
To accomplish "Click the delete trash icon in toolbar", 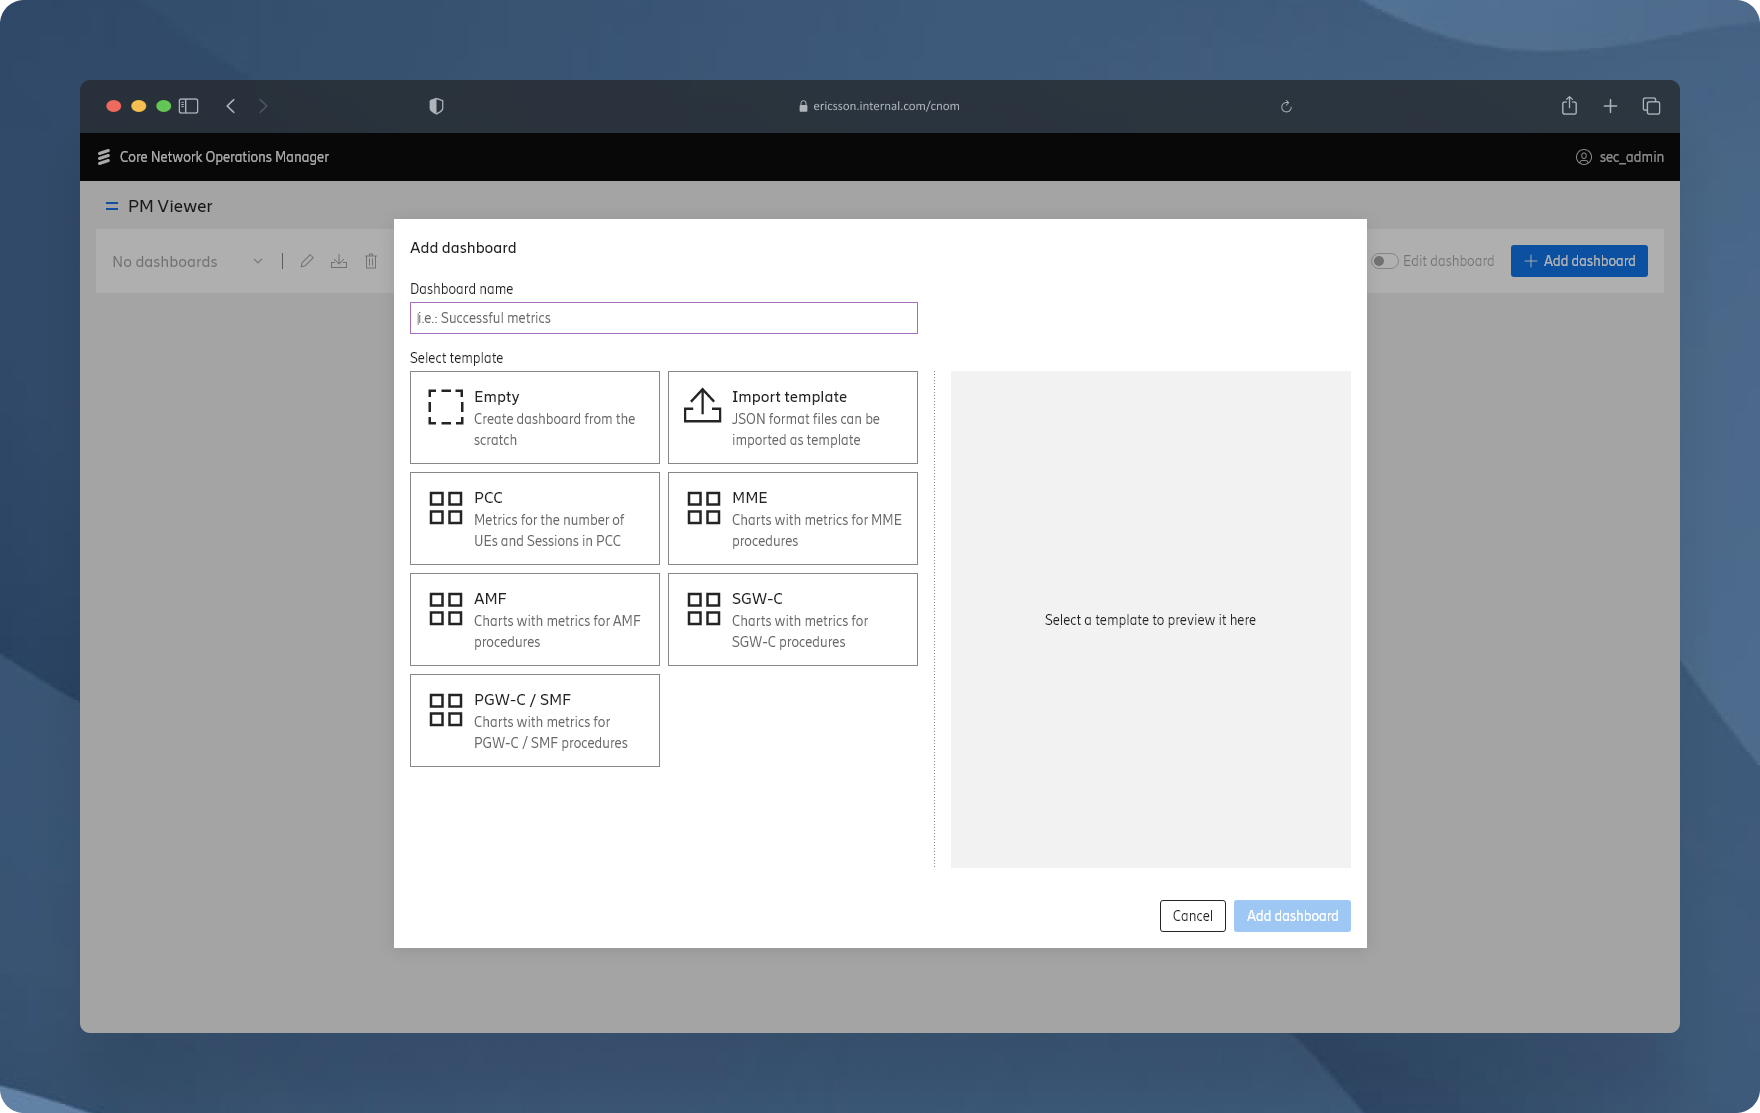I will click(371, 261).
